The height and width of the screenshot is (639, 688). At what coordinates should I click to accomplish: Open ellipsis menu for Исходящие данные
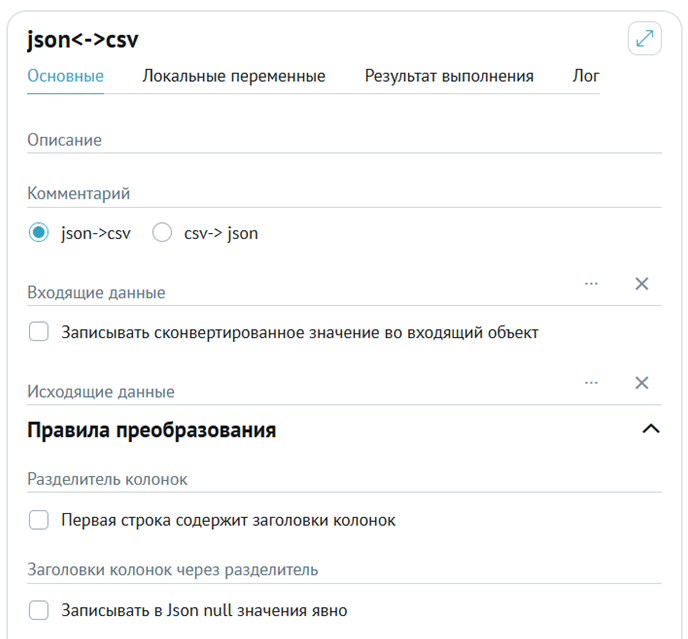(591, 383)
